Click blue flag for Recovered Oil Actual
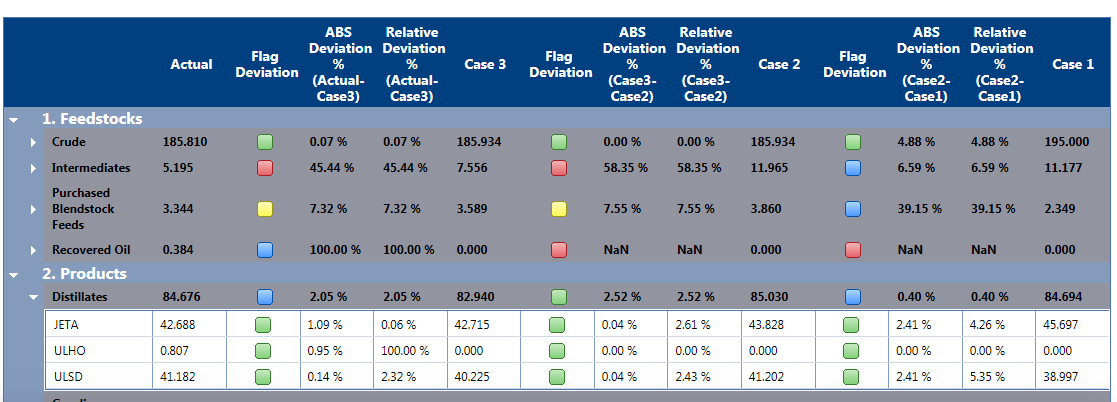The width and height of the screenshot is (1117, 402). tap(265, 250)
